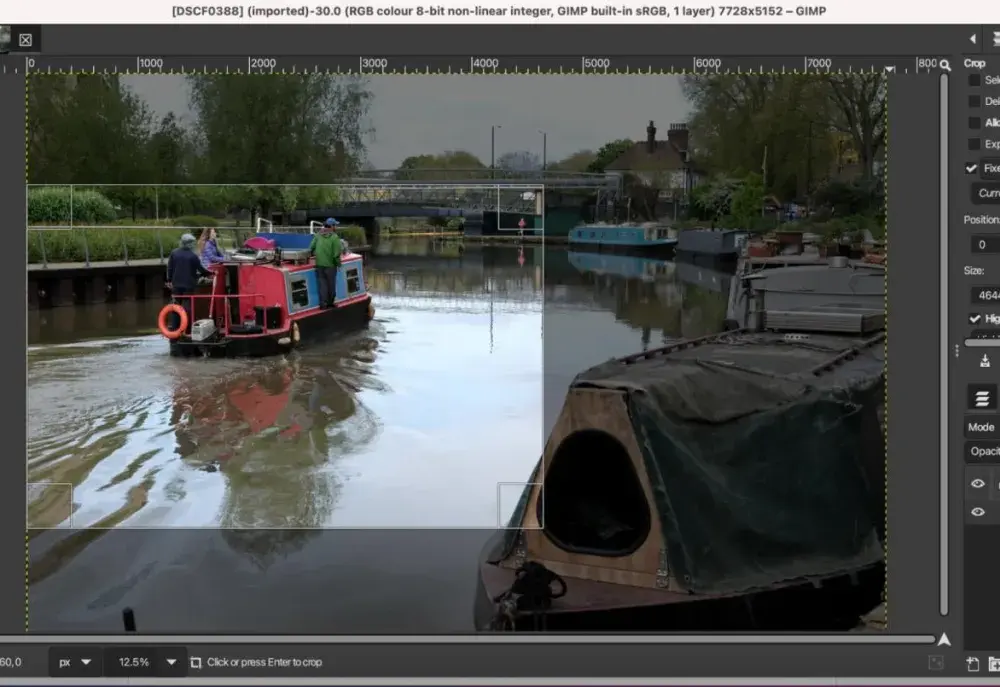Uncheck the Fixed aspect checkbox

(x=971, y=168)
